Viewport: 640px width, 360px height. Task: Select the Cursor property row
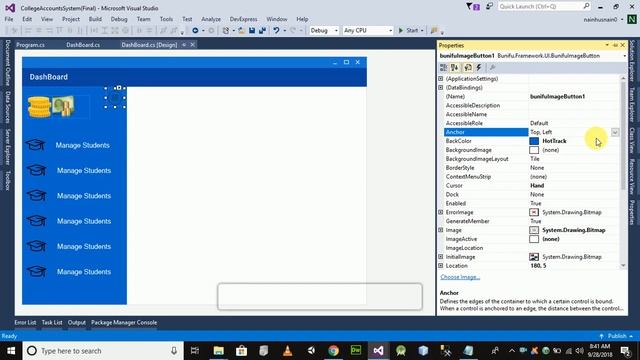click(531, 185)
